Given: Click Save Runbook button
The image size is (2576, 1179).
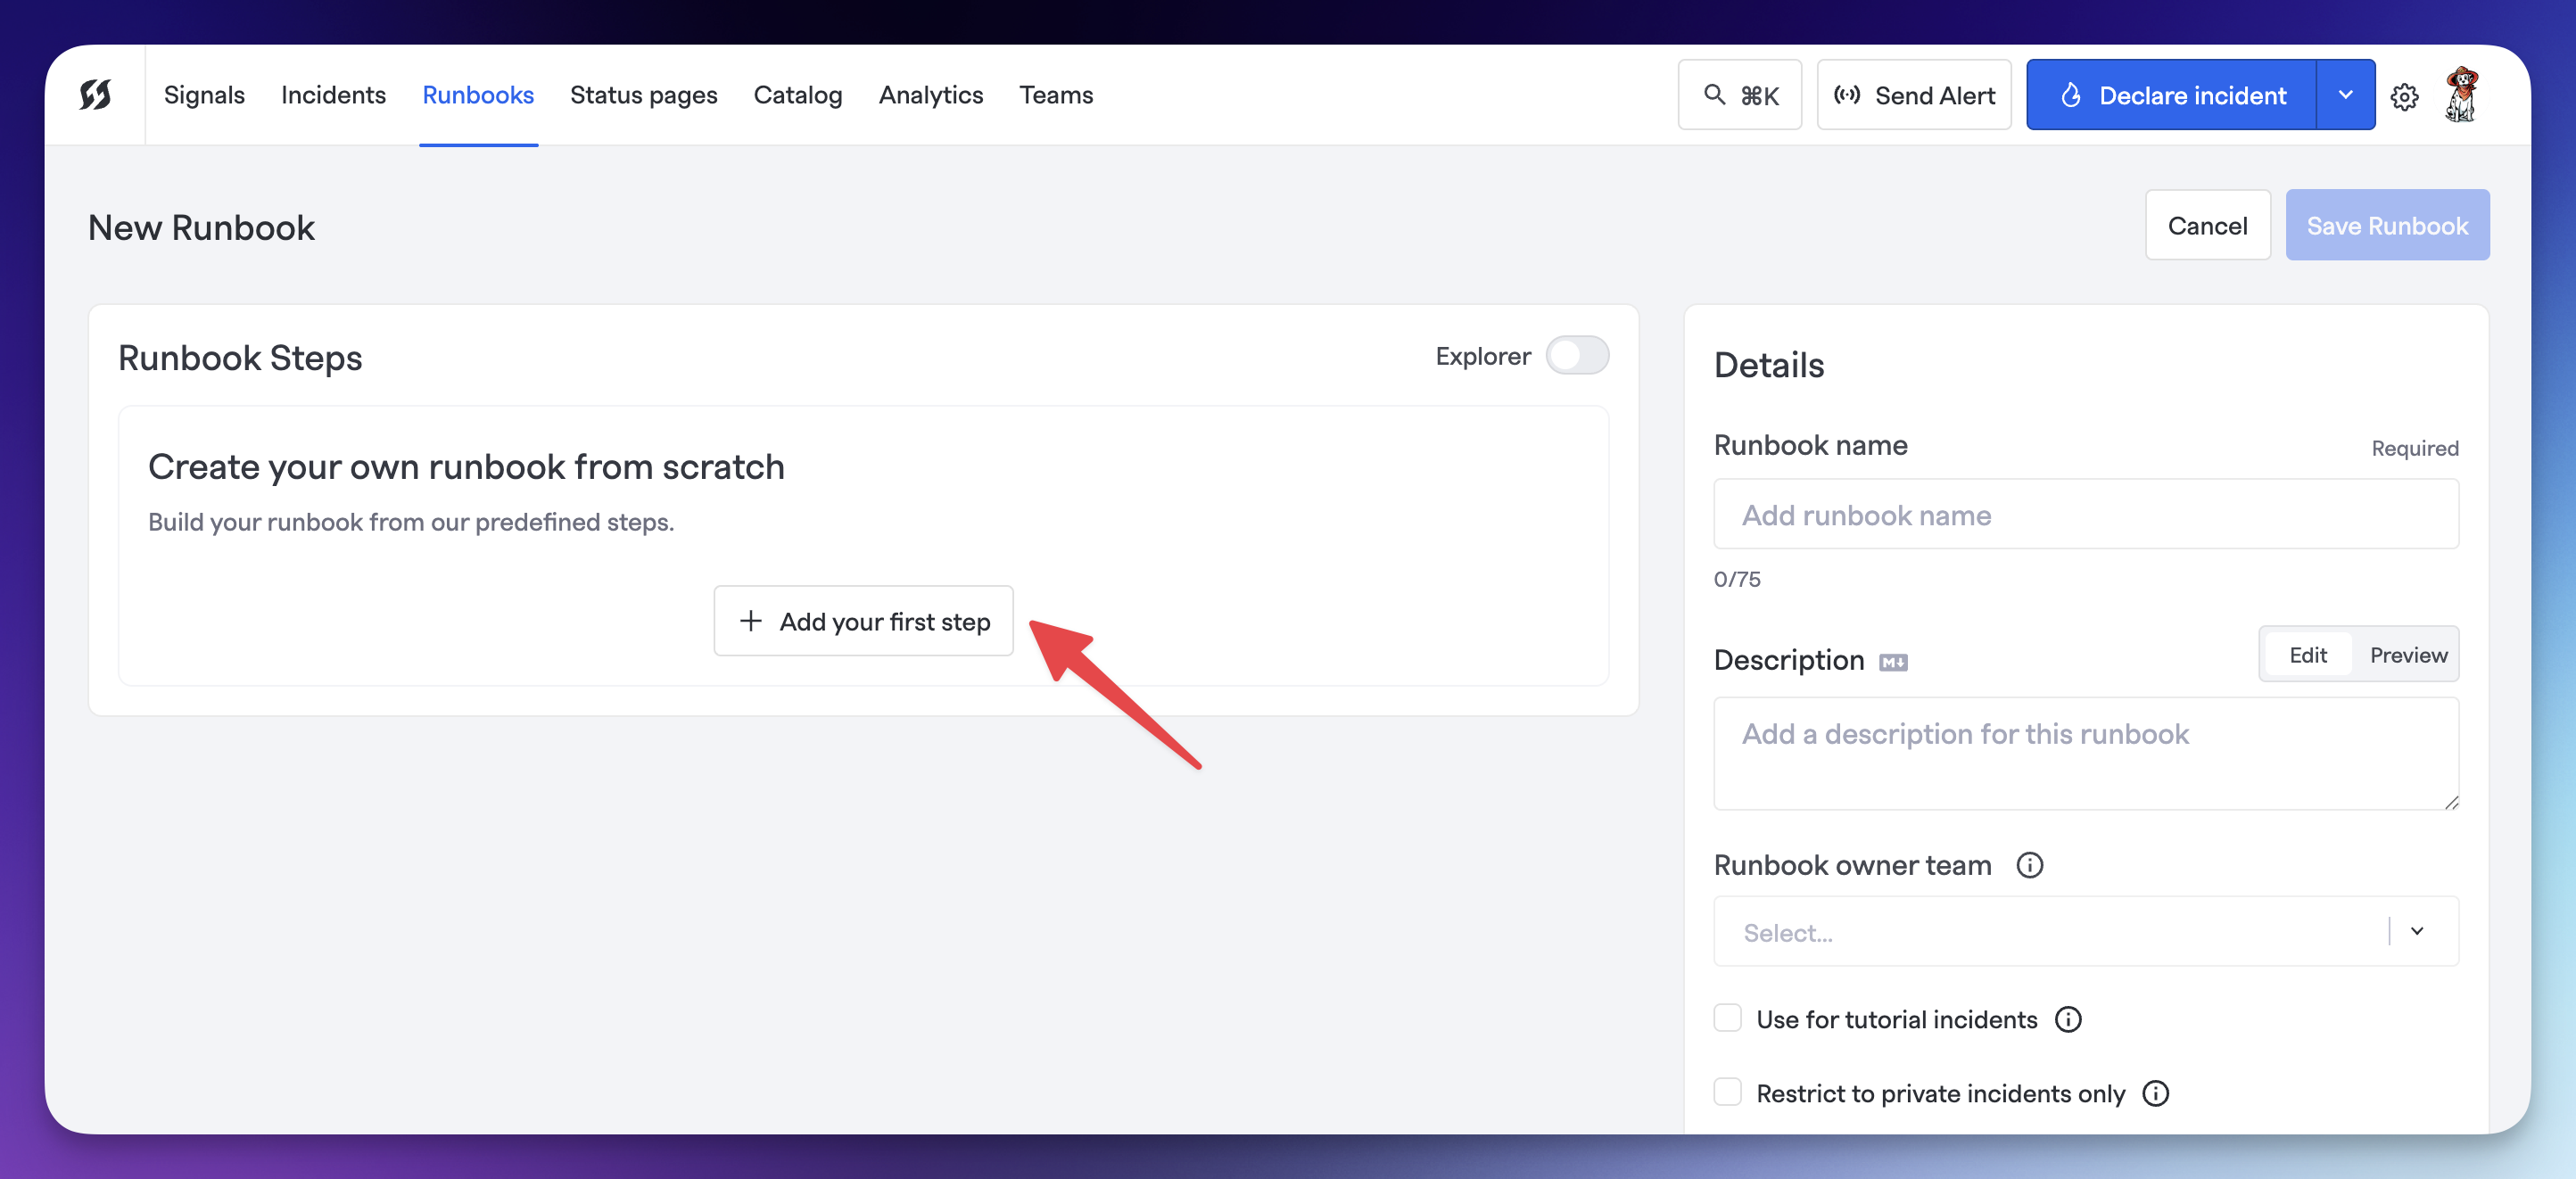Looking at the screenshot, I should 2387,225.
